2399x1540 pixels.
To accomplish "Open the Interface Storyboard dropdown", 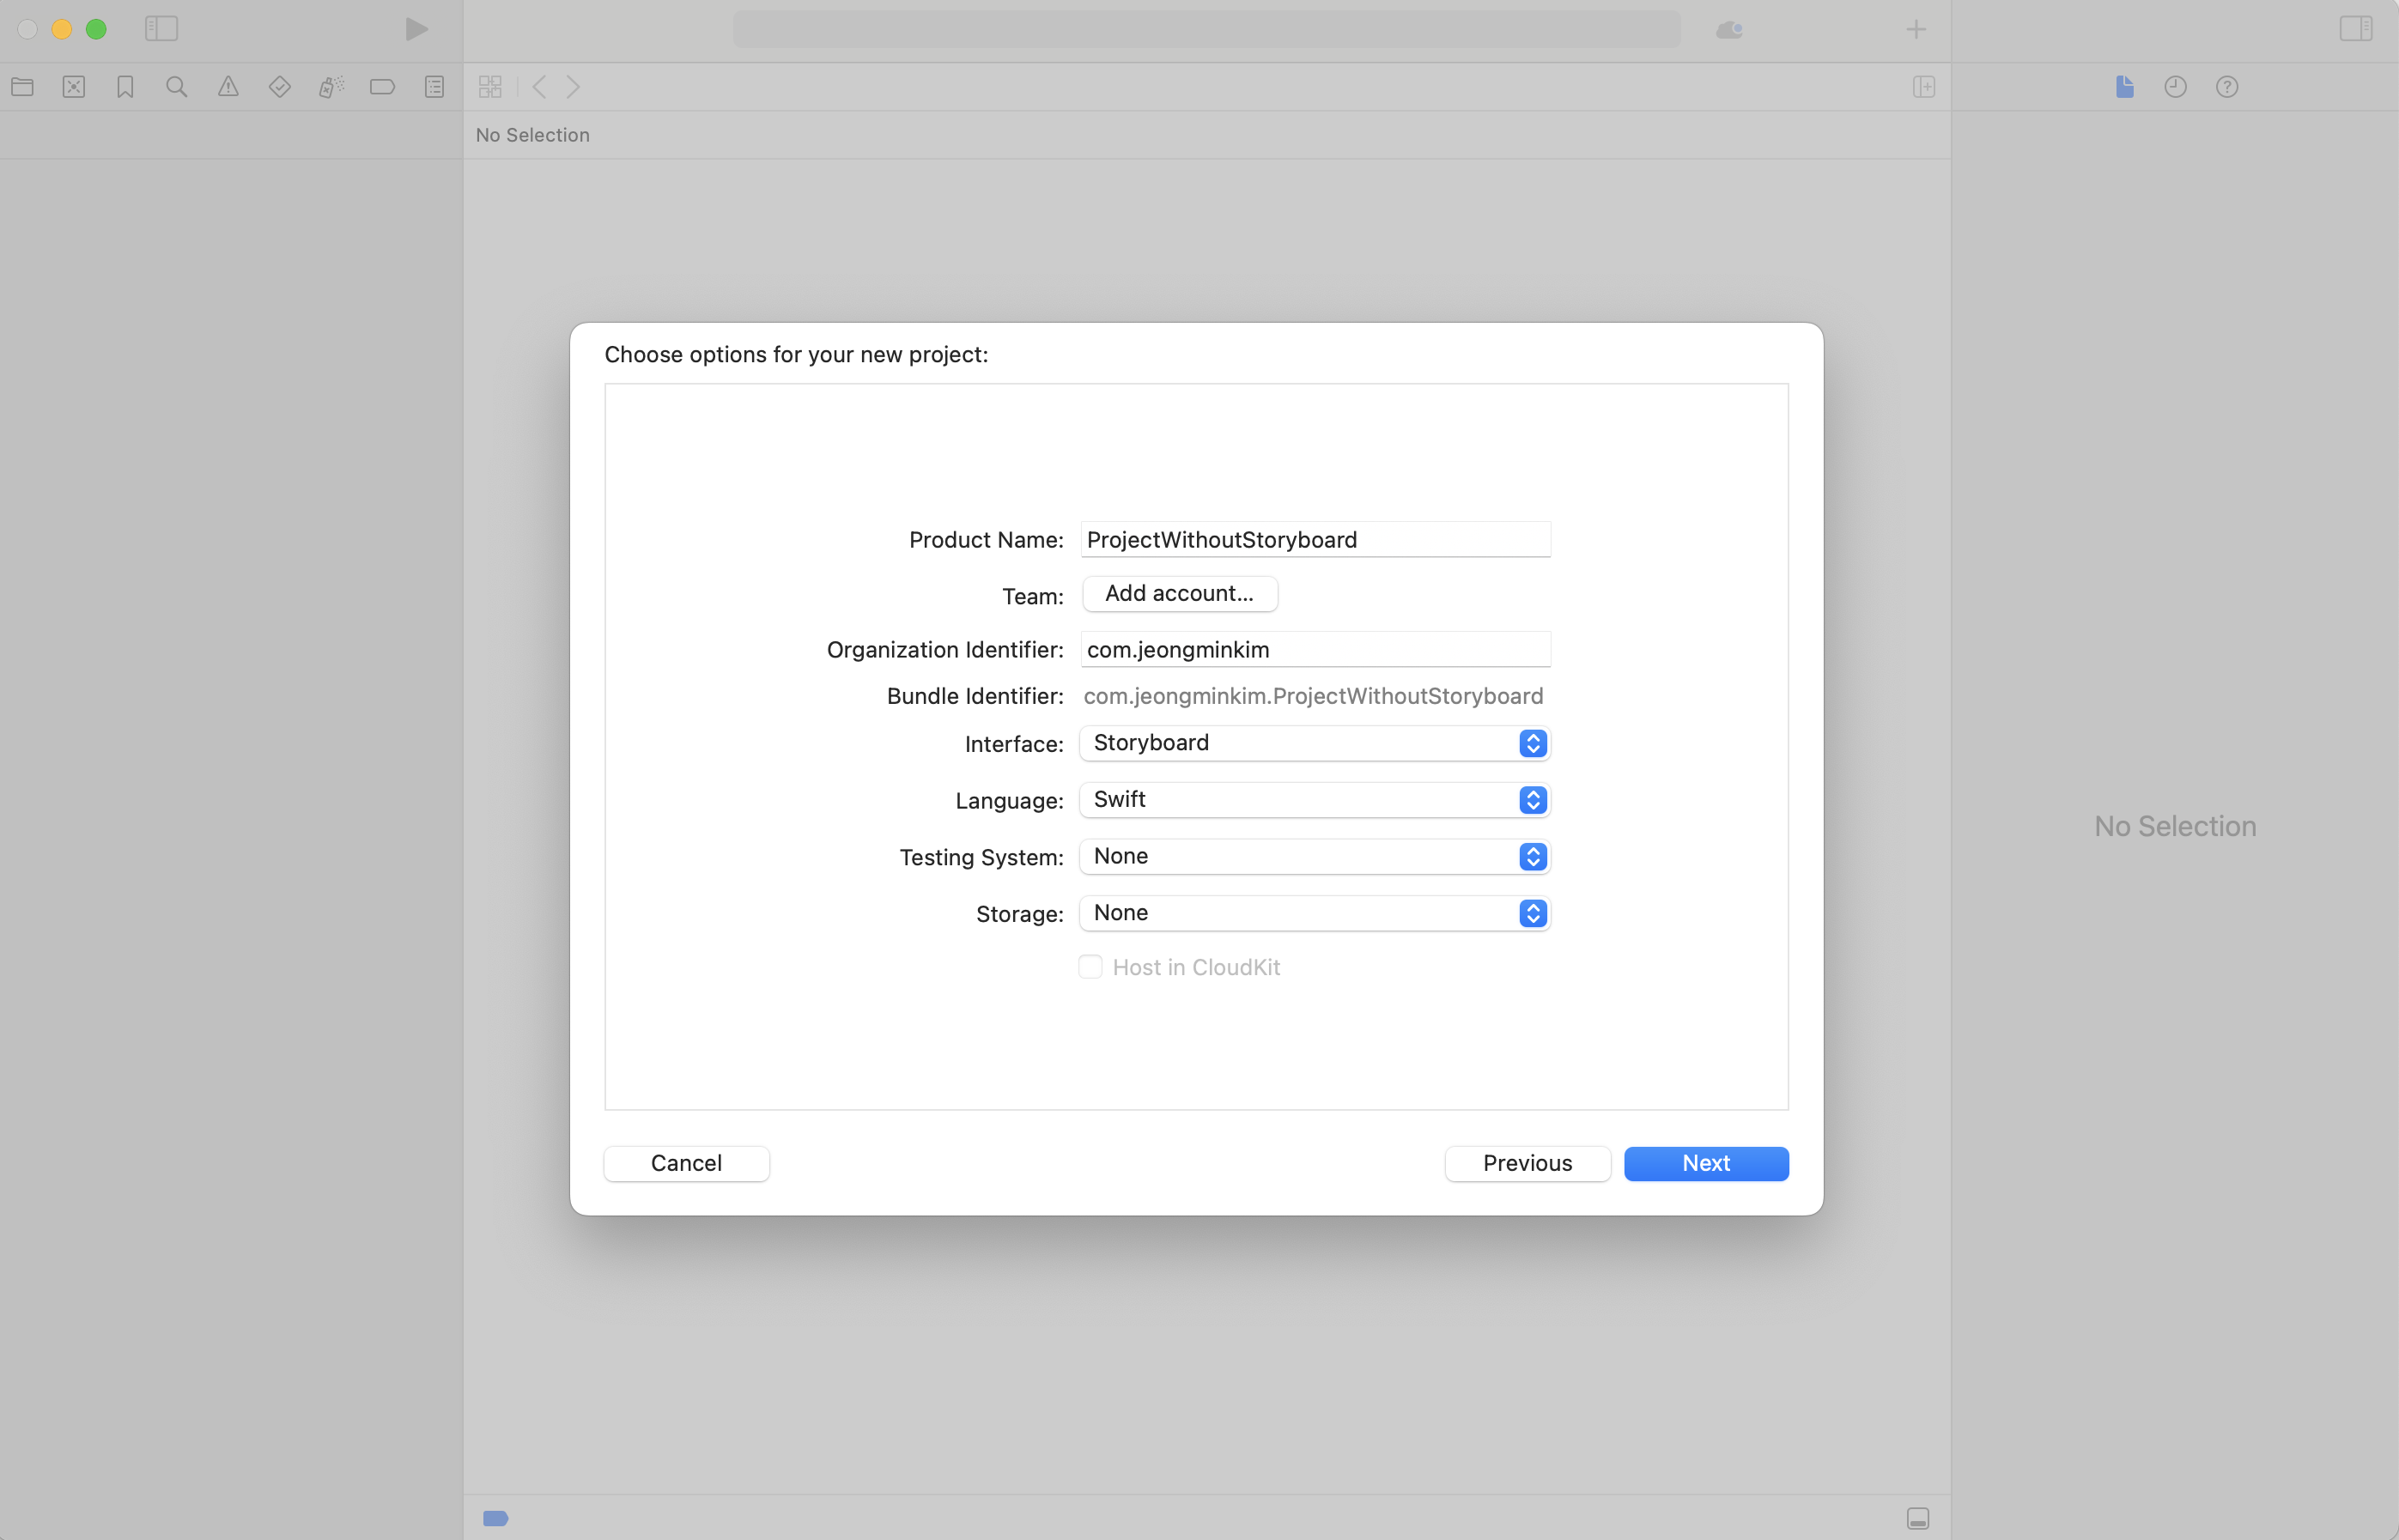I will (1315, 743).
